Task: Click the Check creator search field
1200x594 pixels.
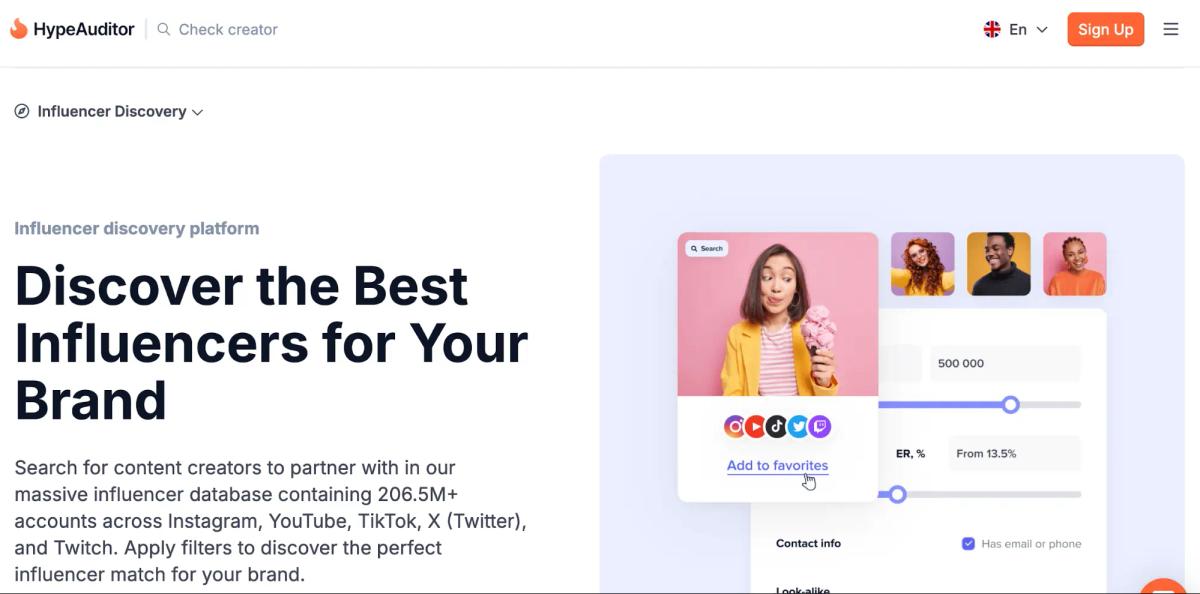Action: click(x=228, y=29)
